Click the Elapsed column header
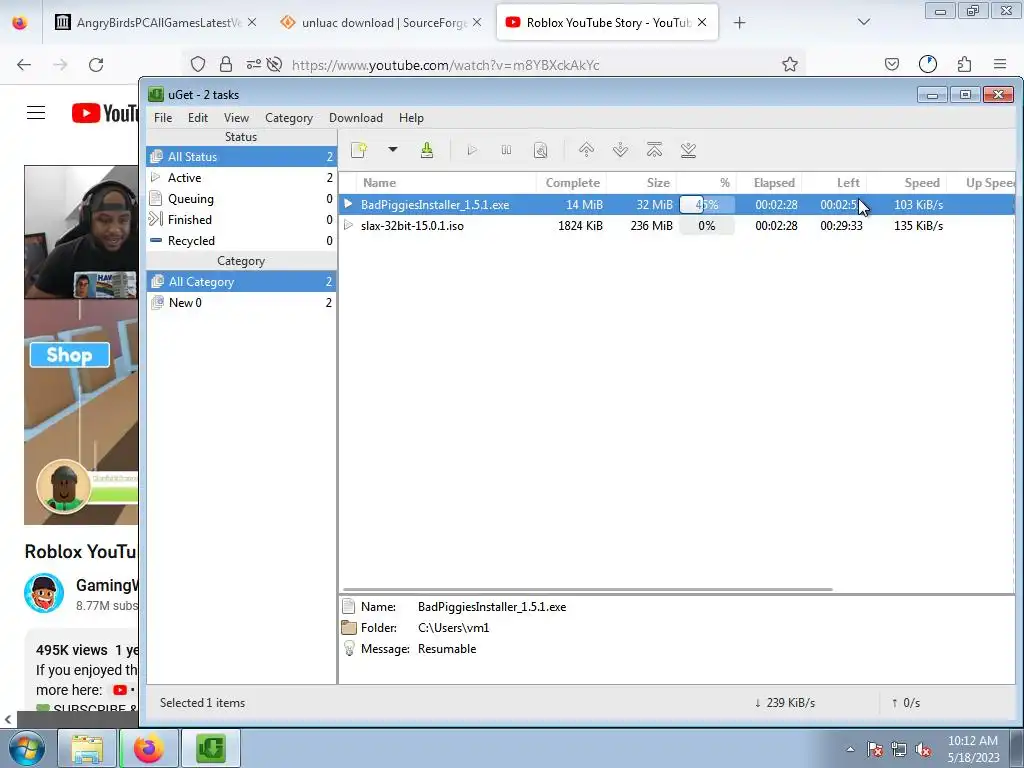Screen dimensions: 1024x768 769,183
